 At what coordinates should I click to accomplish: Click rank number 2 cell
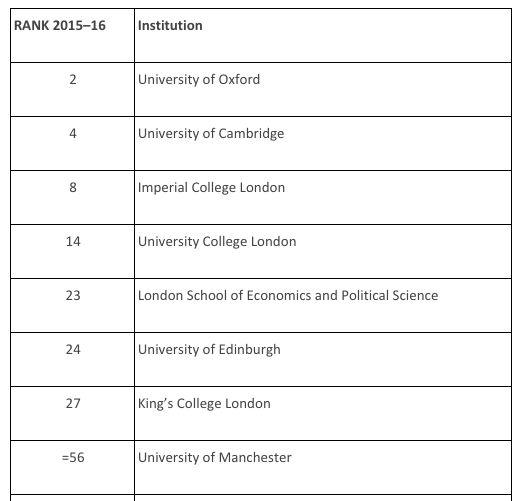click(x=72, y=90)
